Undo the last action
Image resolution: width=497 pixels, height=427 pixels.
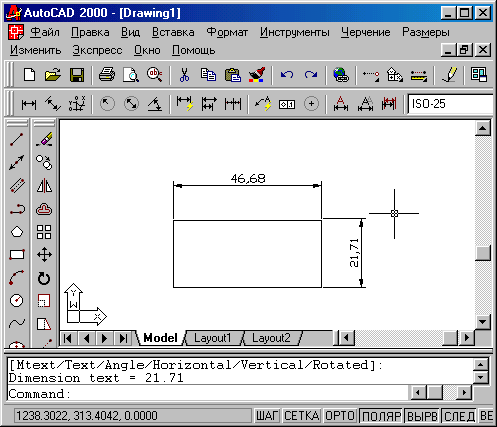coord(287,75)
